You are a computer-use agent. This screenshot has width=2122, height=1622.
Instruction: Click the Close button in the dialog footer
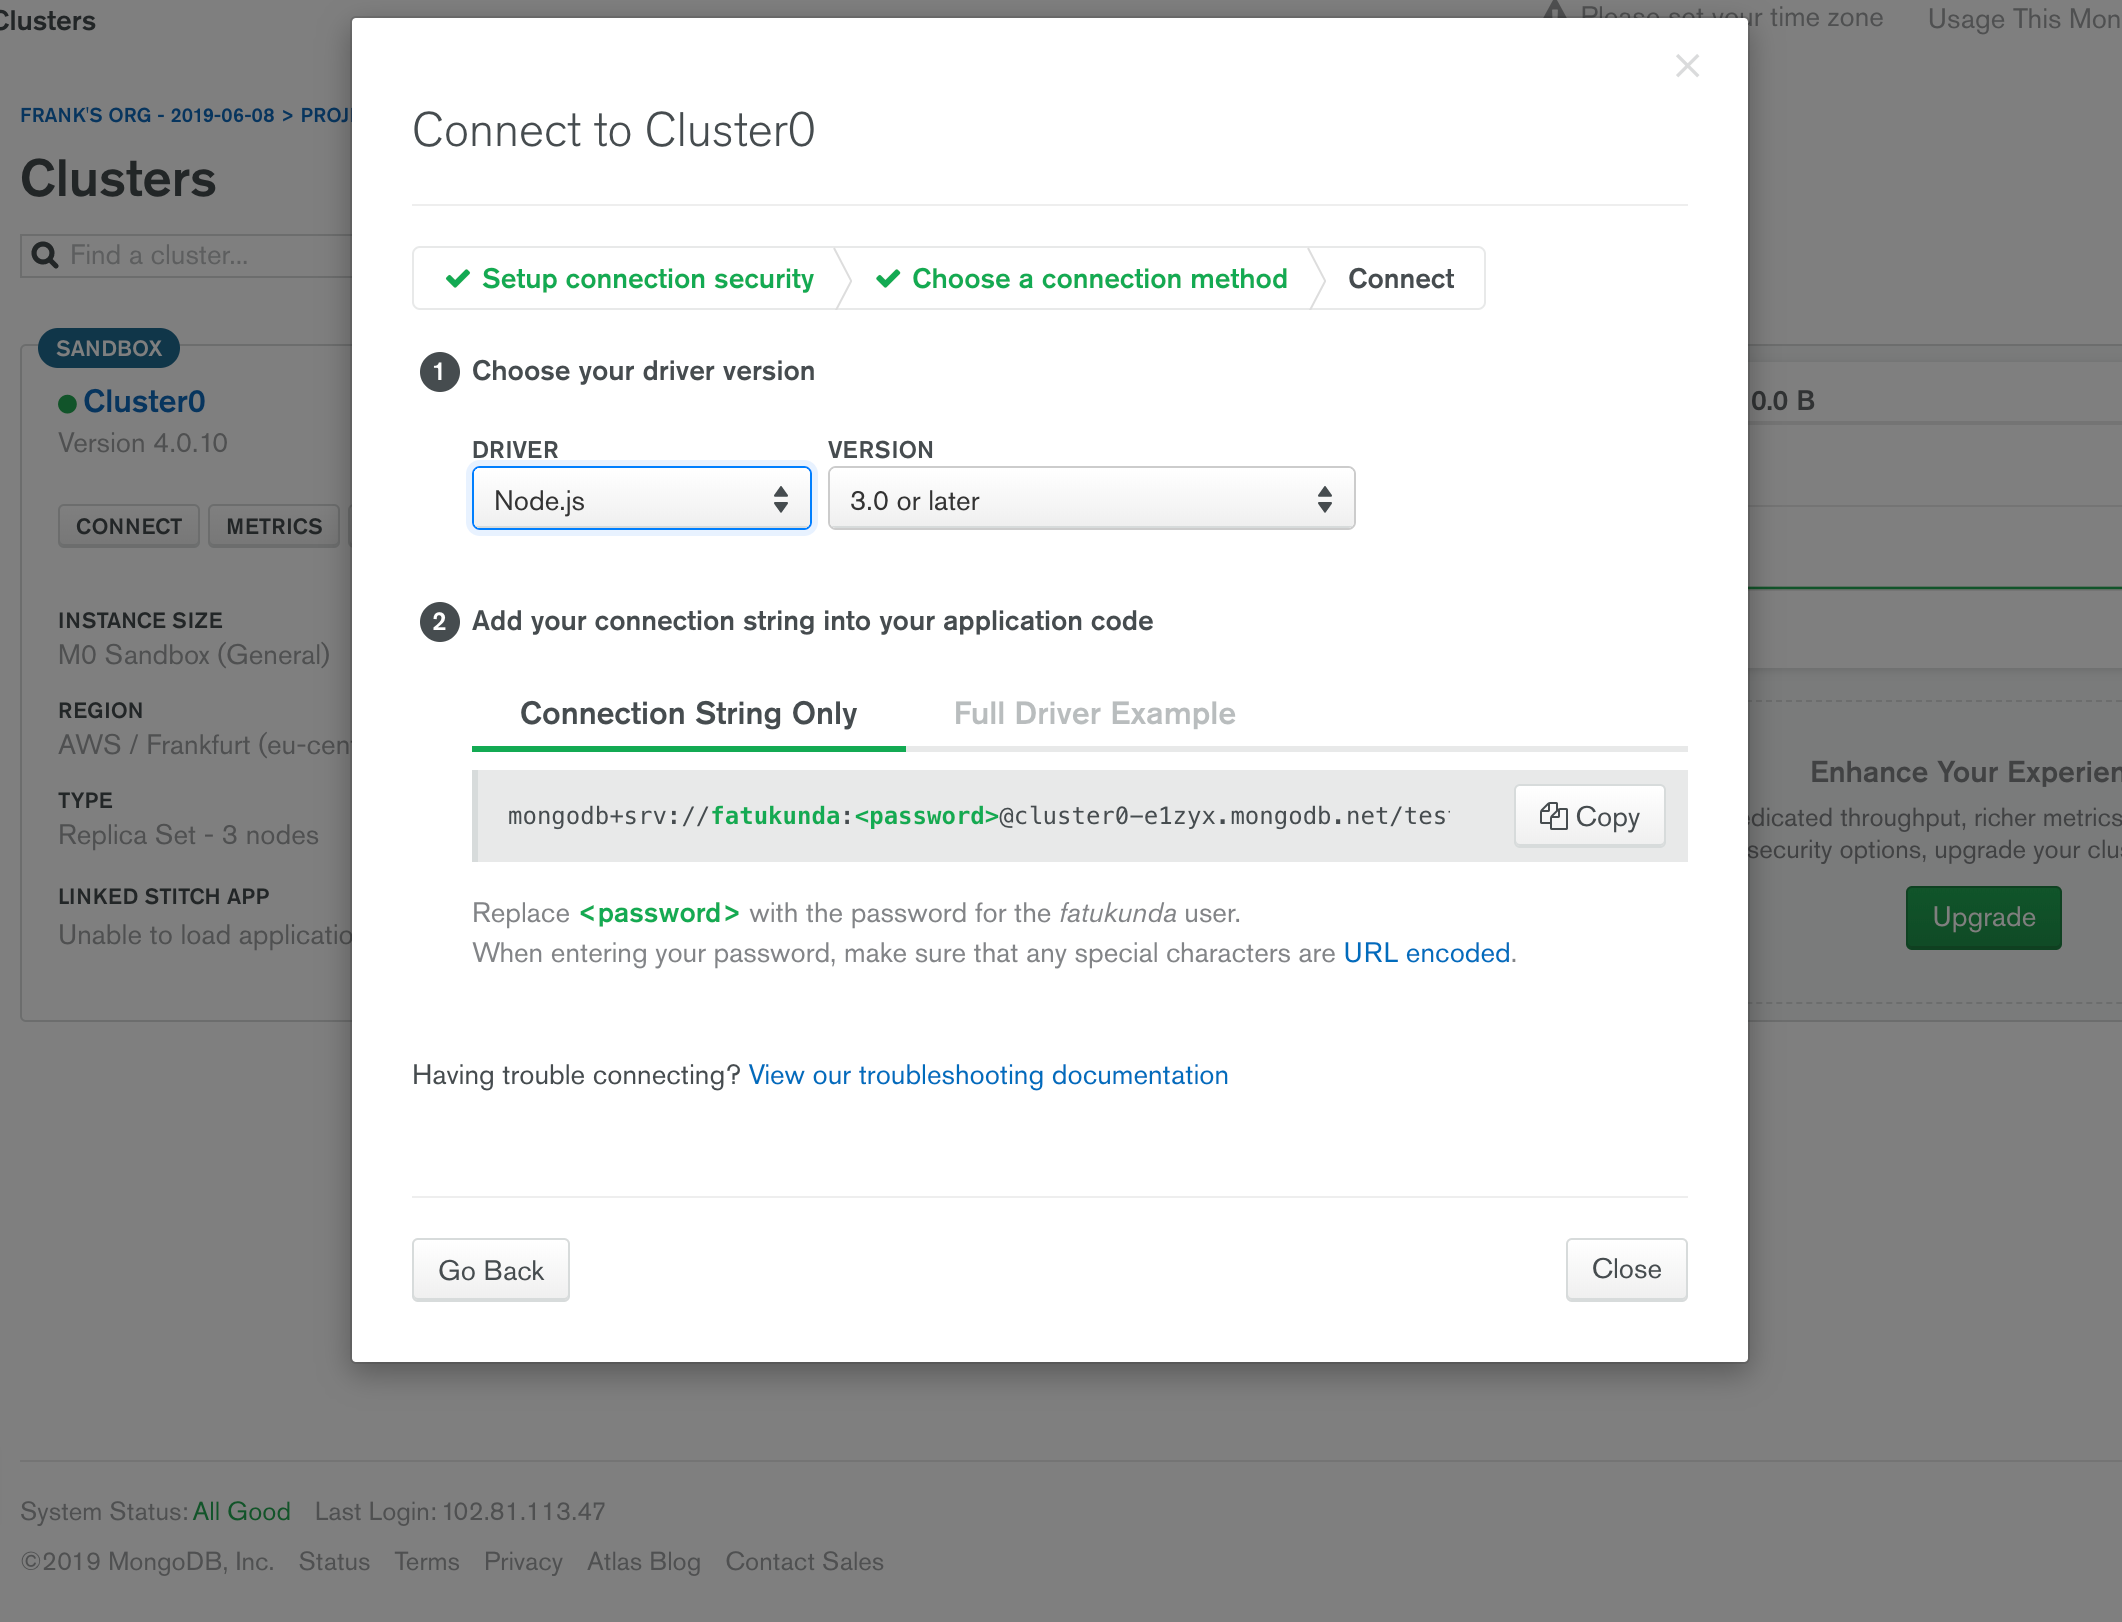[x=1626, y=1269]
